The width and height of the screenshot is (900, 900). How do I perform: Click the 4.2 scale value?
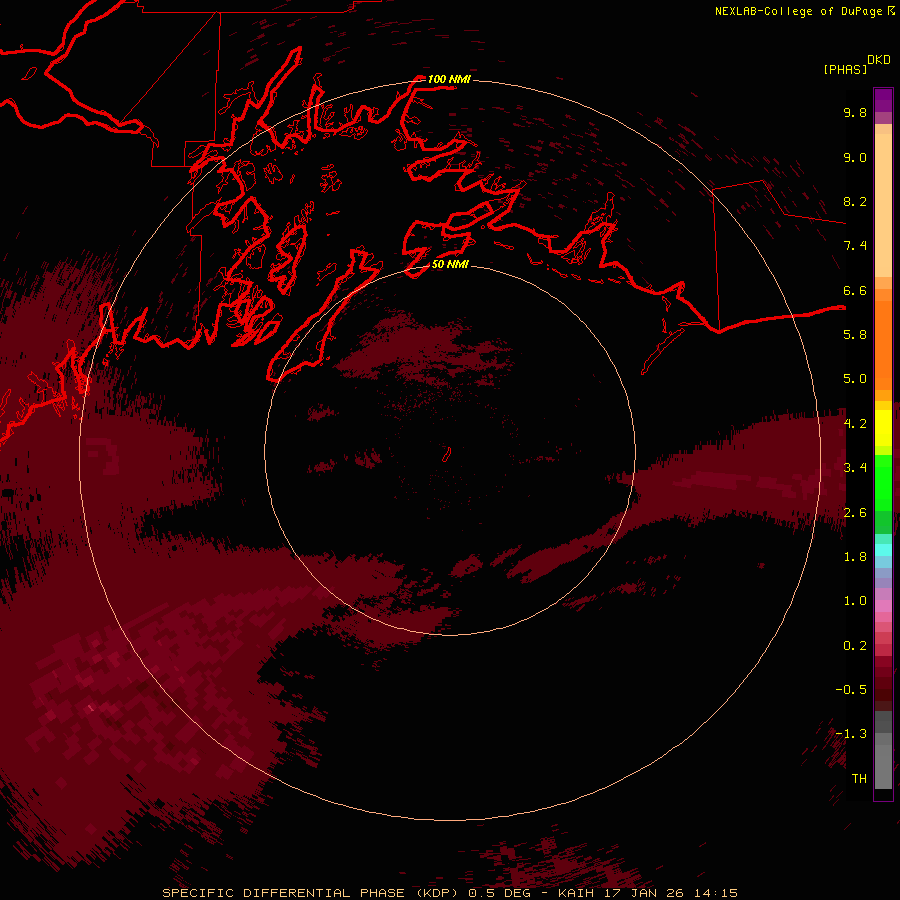point(855,424)
